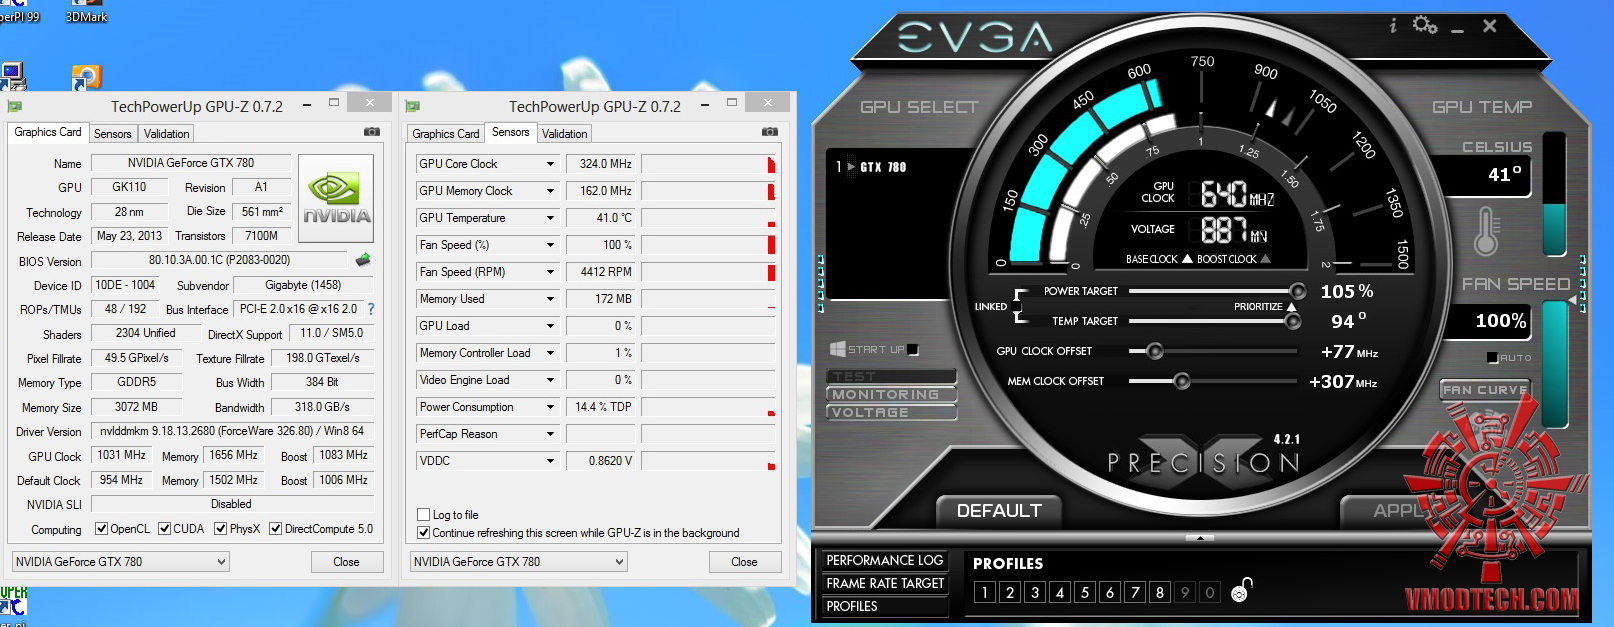The width and height of the screenshot is (1614, 627).
Task: Click the GPU Clock Offset slider knob
Action: pos(1154,351)
